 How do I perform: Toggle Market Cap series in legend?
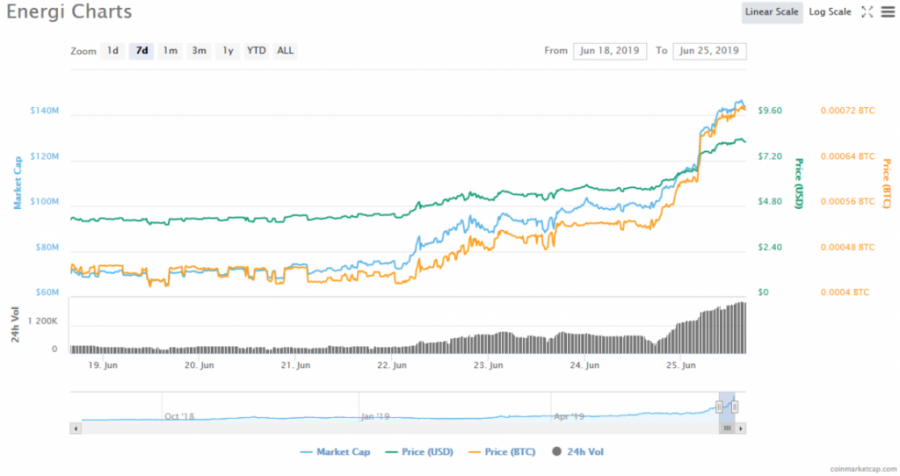(335, 452)
